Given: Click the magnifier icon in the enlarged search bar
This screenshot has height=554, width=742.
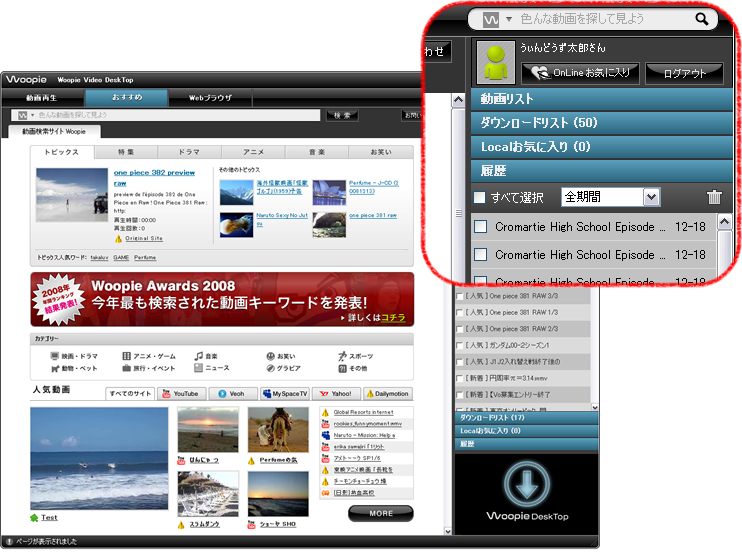Looking at the screenshot, I should point(702,19).
